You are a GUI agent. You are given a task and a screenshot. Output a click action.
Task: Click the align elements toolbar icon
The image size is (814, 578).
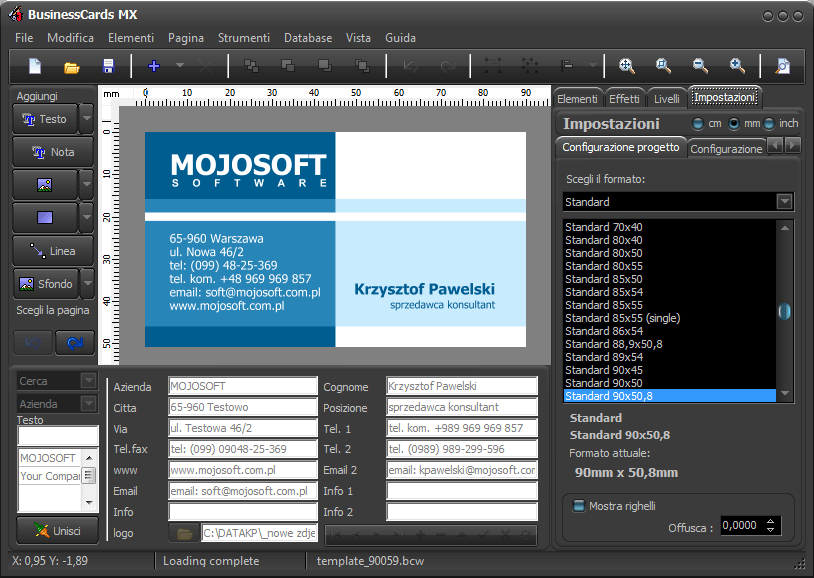(567, 66)
